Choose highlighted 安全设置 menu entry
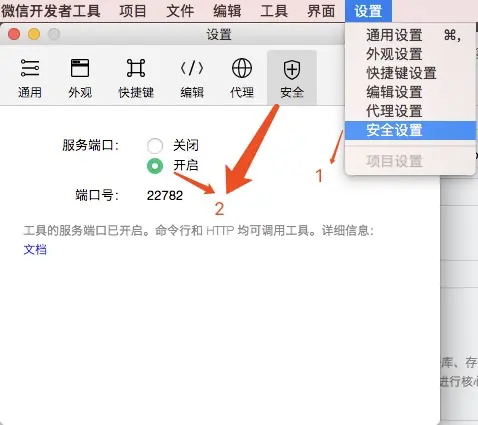The height and width of the screenshot is (425, 478). pyautogui.click(x=410, y=130)
